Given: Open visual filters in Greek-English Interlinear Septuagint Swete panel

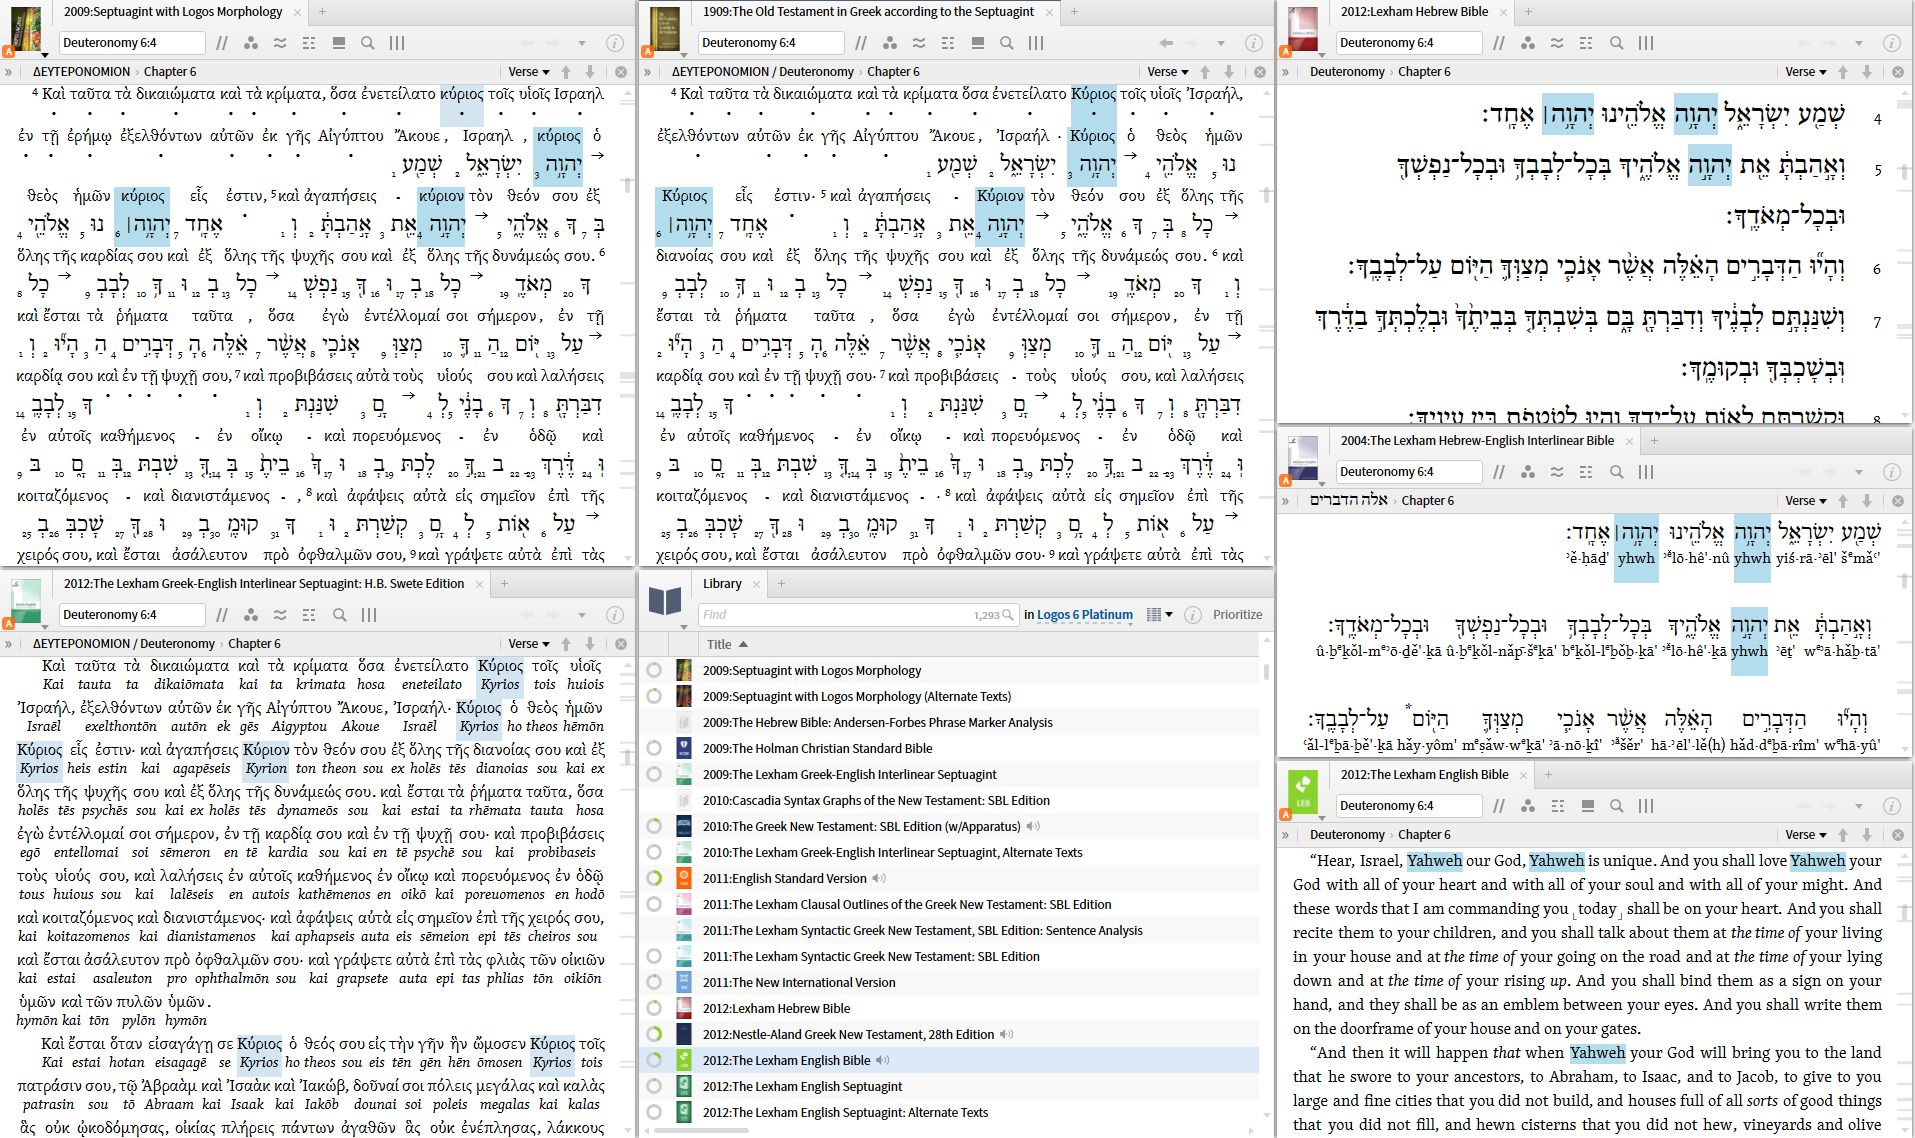Looking at the screenshot, I should point(251,615).
